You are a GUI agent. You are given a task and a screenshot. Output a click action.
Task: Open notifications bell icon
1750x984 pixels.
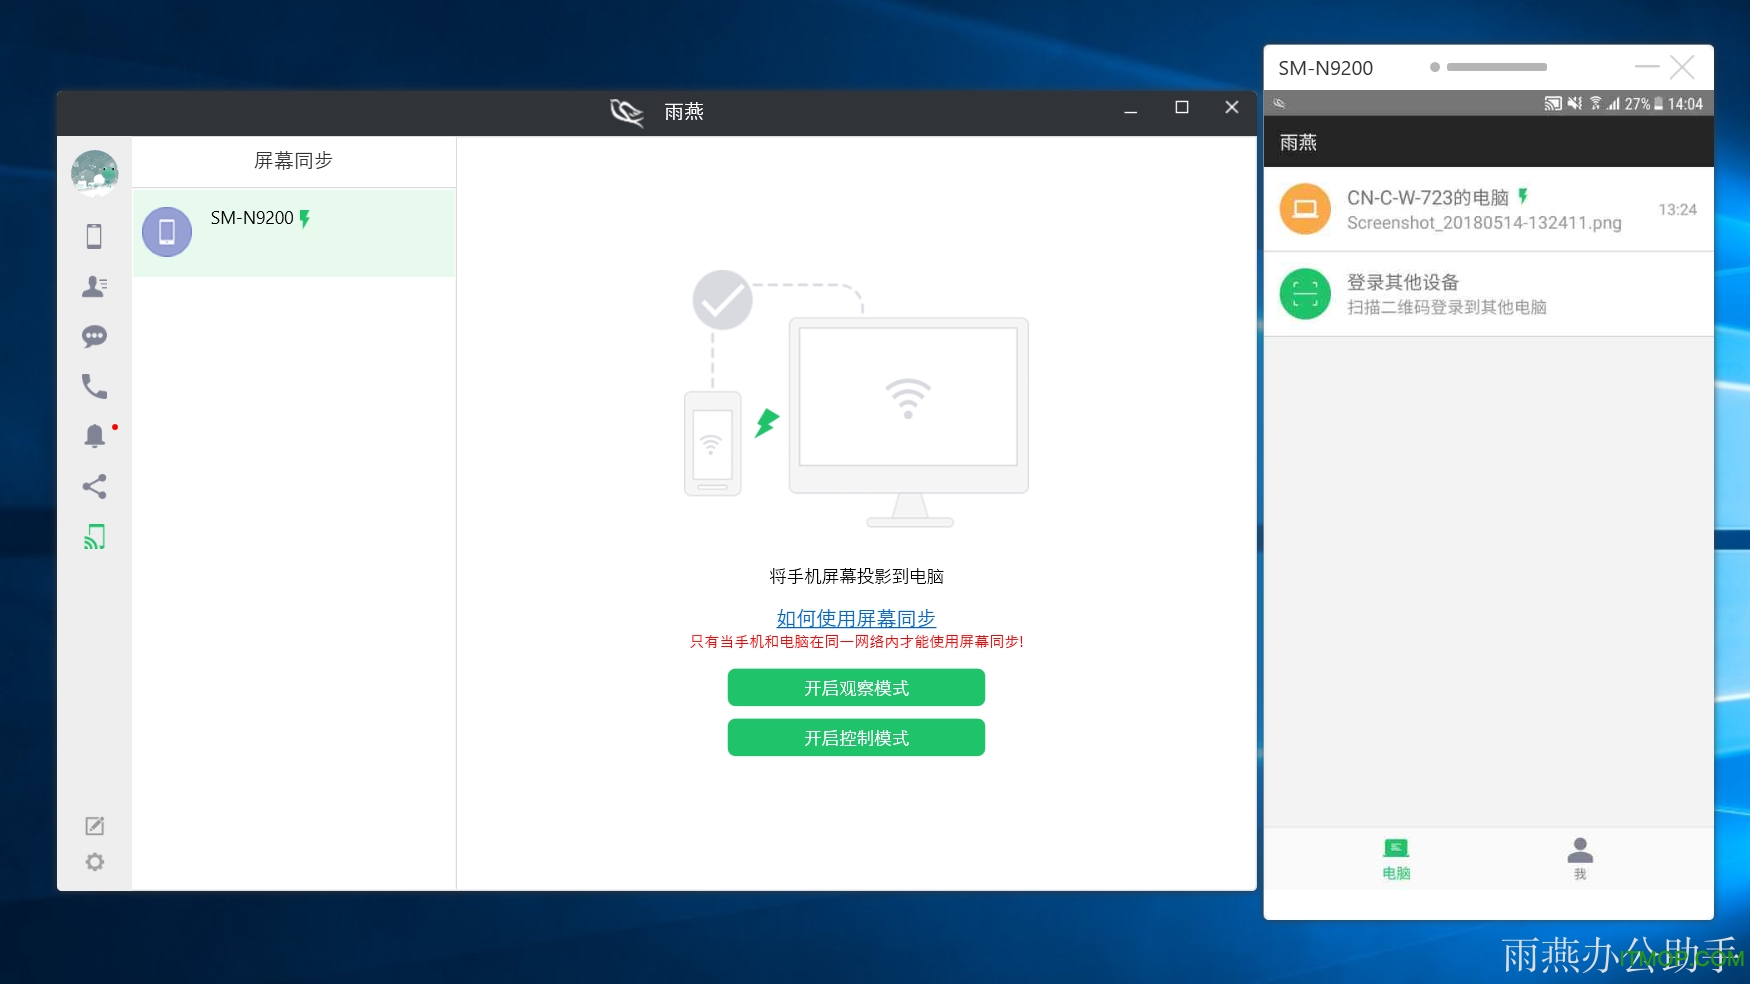coord(94,436)
